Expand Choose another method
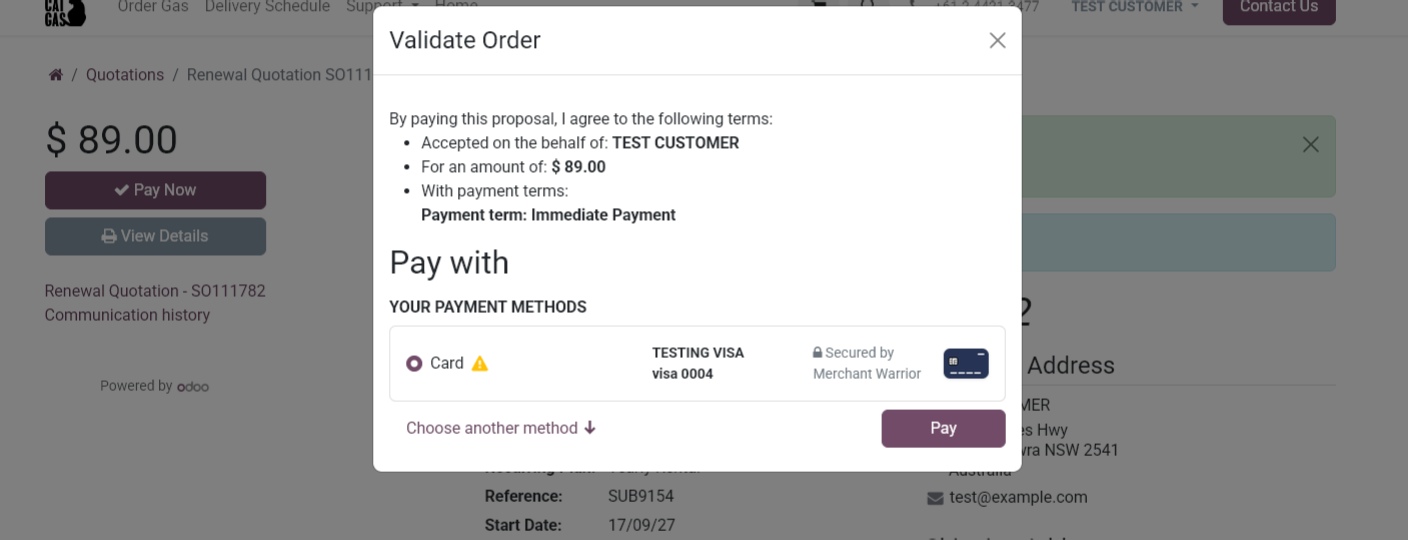Viewport: 1408px width, 540px height. click(500, 428)
